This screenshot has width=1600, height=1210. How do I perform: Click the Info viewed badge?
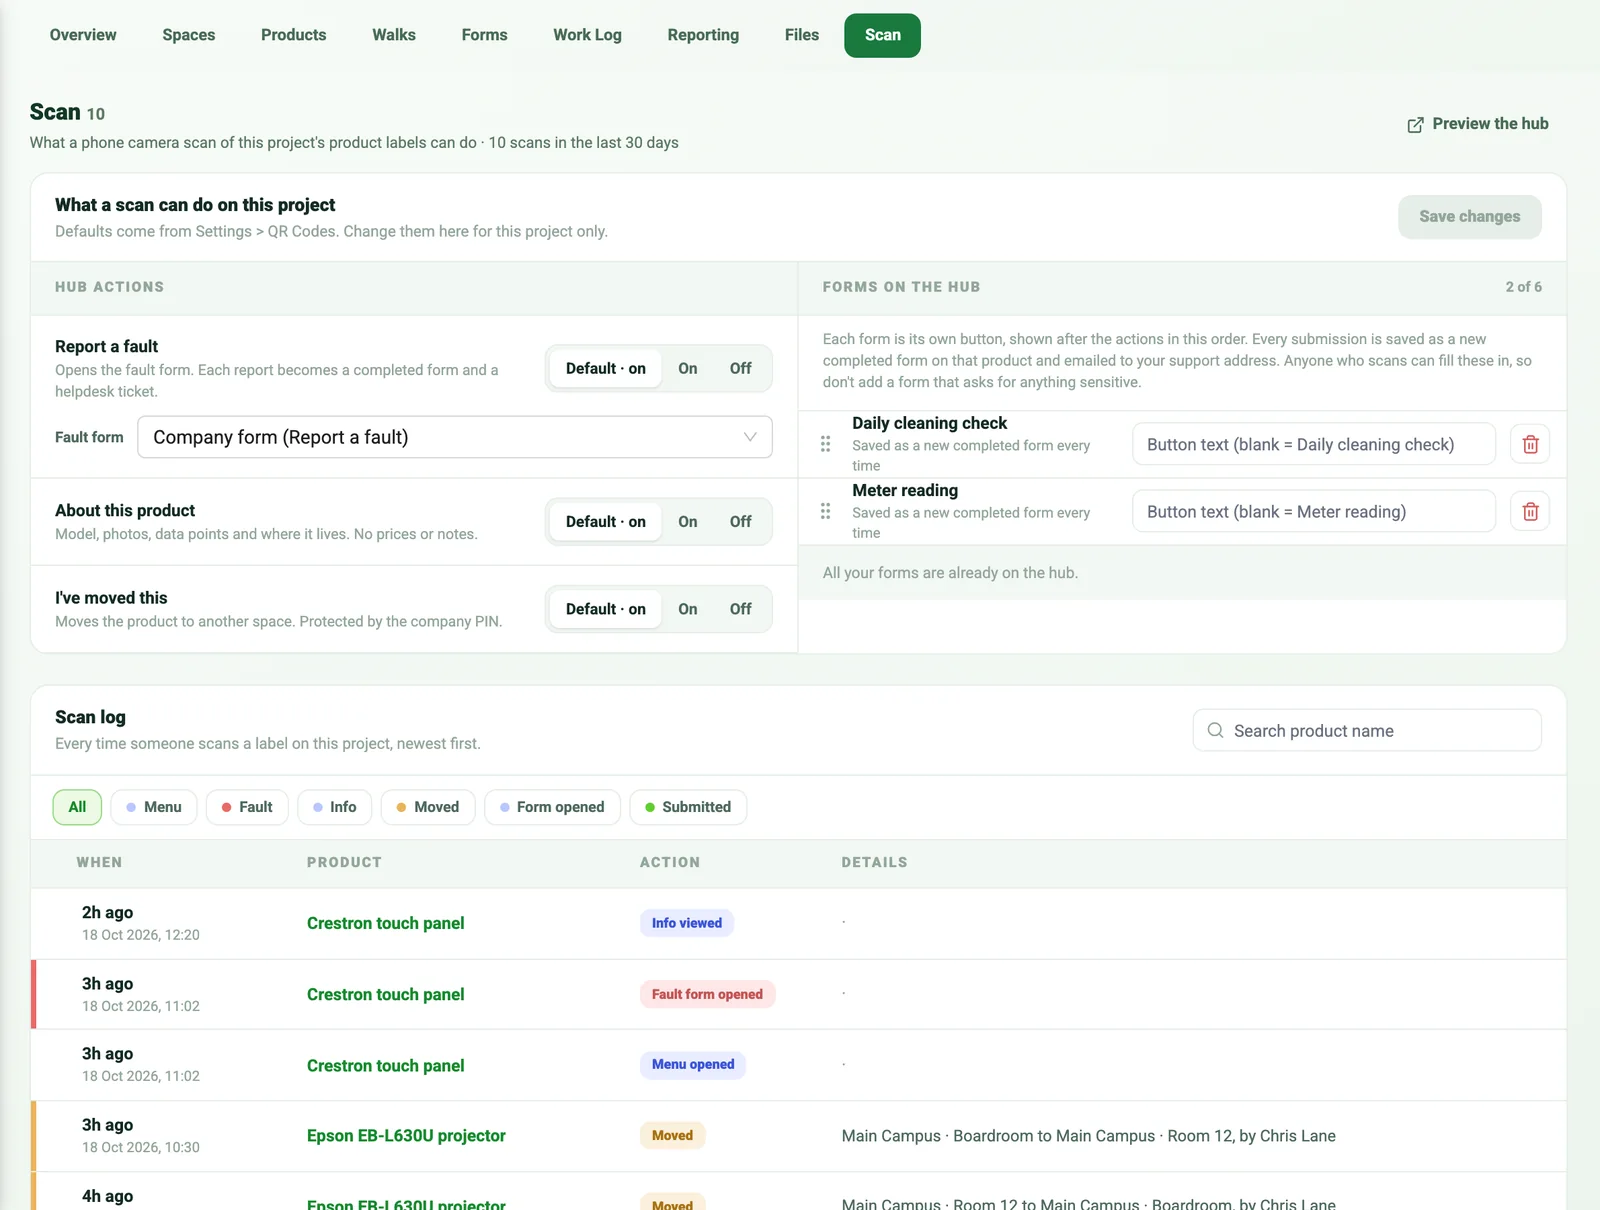pyautogui.click(x=687, y=923)
